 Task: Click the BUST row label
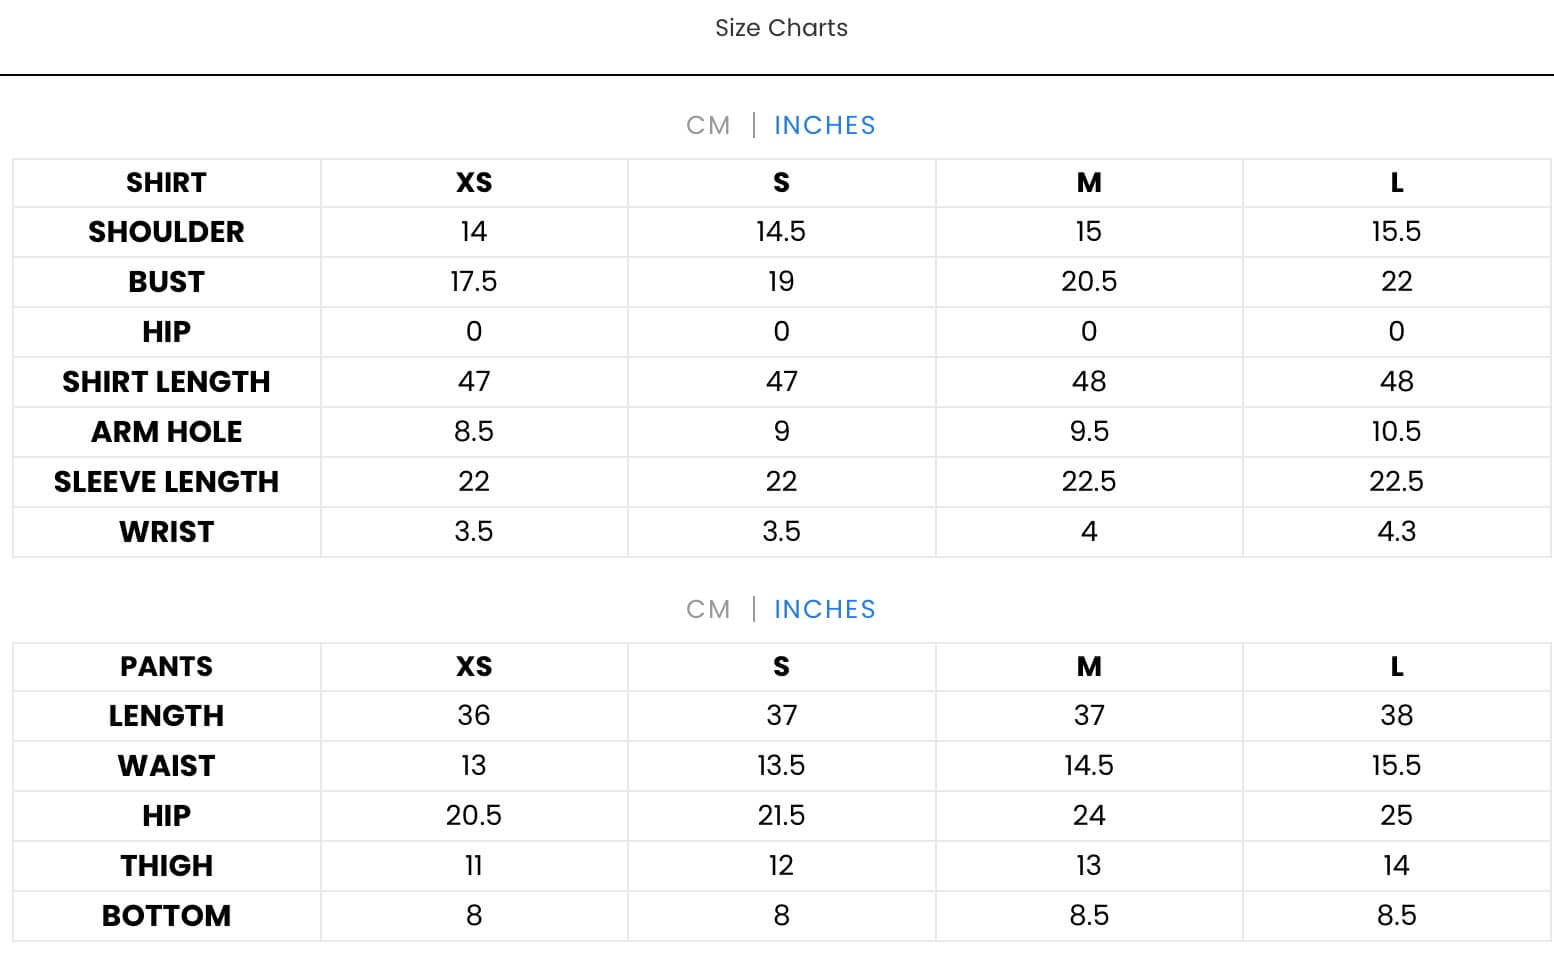pos(166,282)
